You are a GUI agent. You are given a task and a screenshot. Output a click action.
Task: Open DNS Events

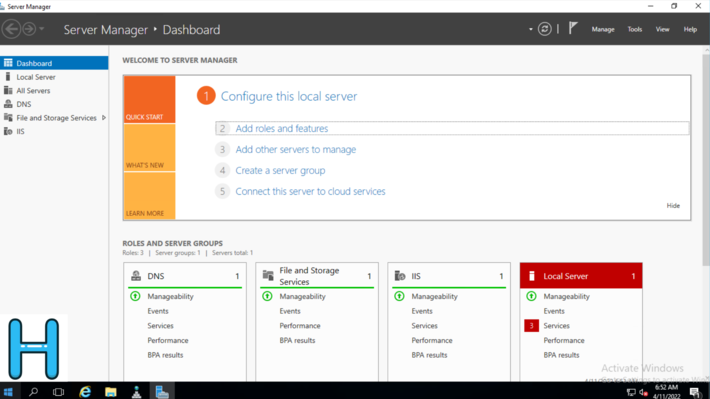158,311
